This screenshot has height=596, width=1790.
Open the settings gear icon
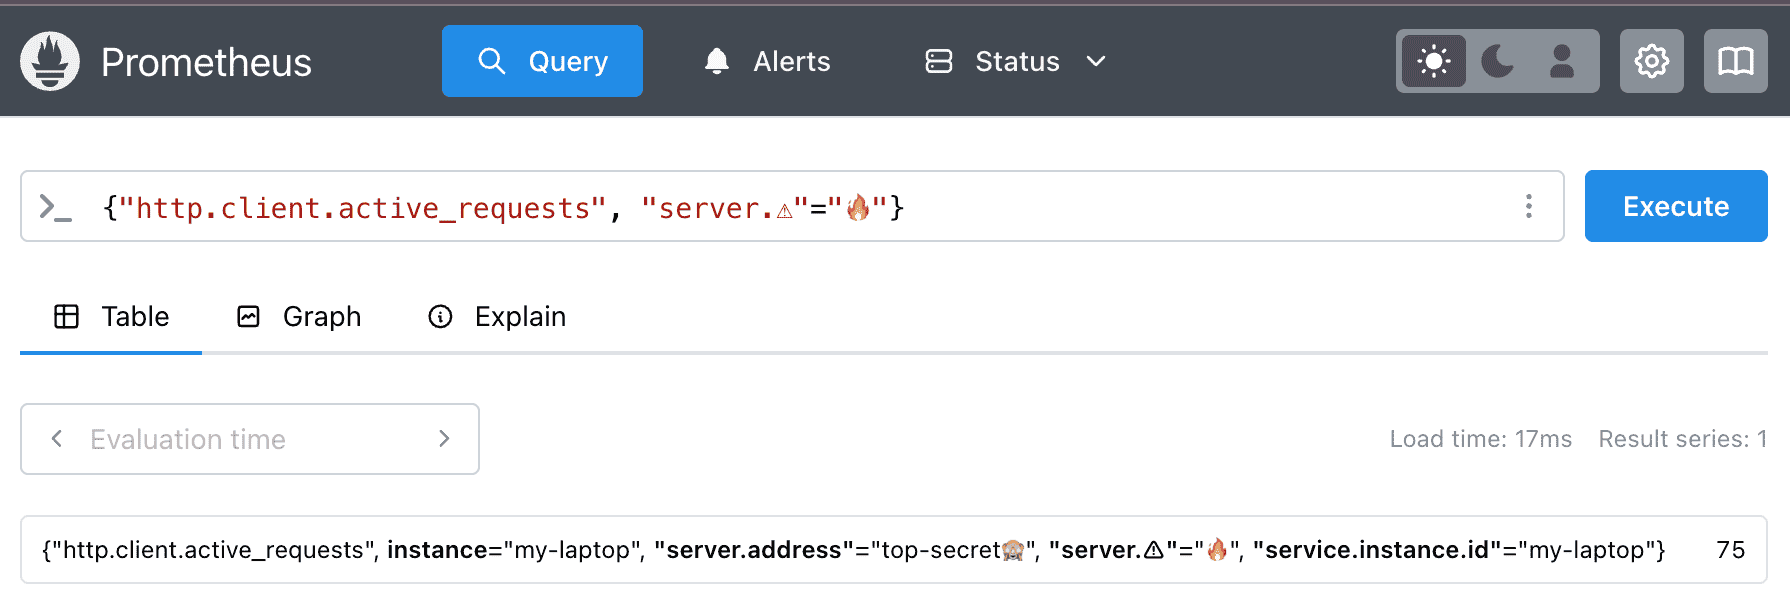(1651, 62)
